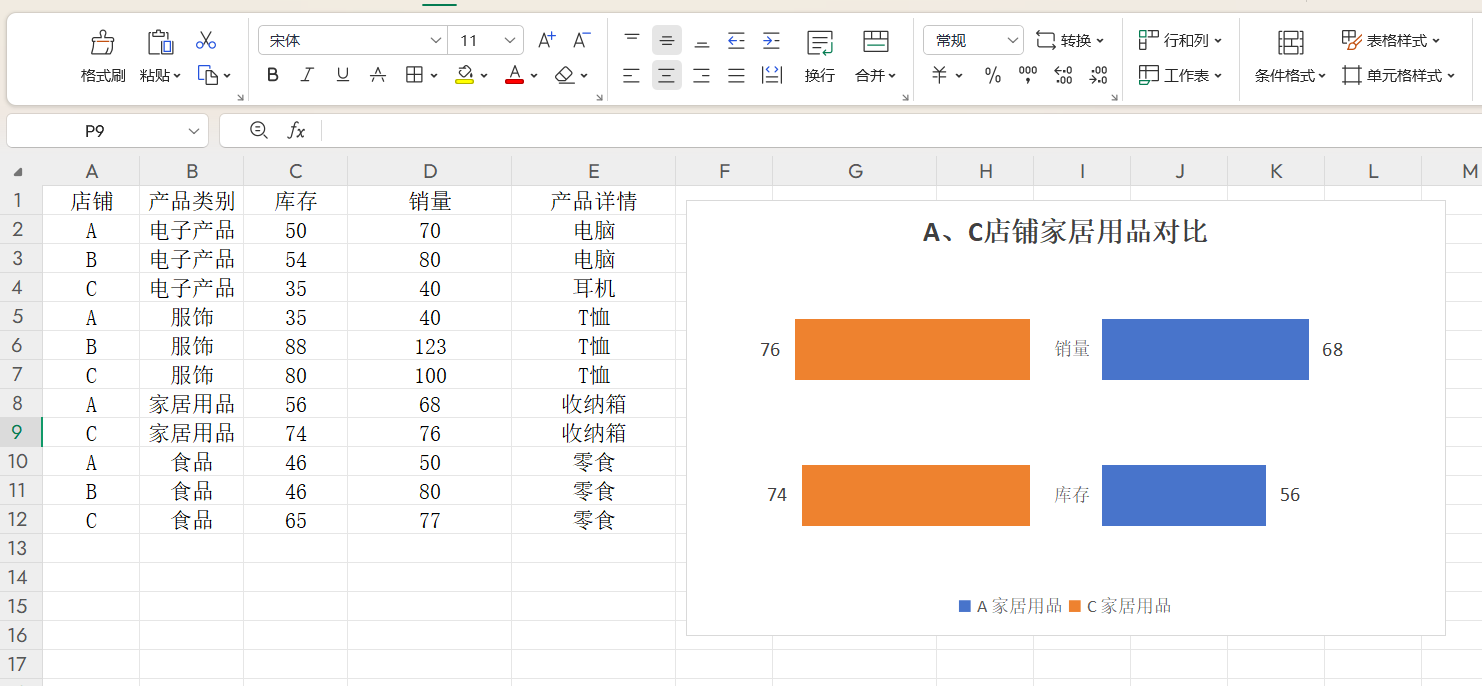The height and width of the screenshot is (686, 1482).
Task: Select cell containing 收纳箱 in row 9
Action: [594, 433]
